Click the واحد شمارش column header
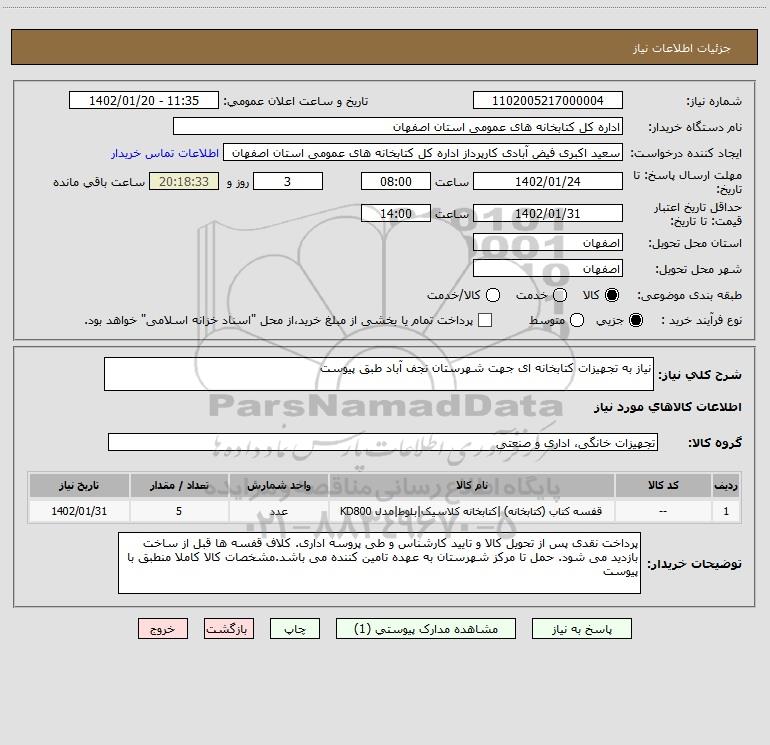770x745 pixels. pos(278,486)
